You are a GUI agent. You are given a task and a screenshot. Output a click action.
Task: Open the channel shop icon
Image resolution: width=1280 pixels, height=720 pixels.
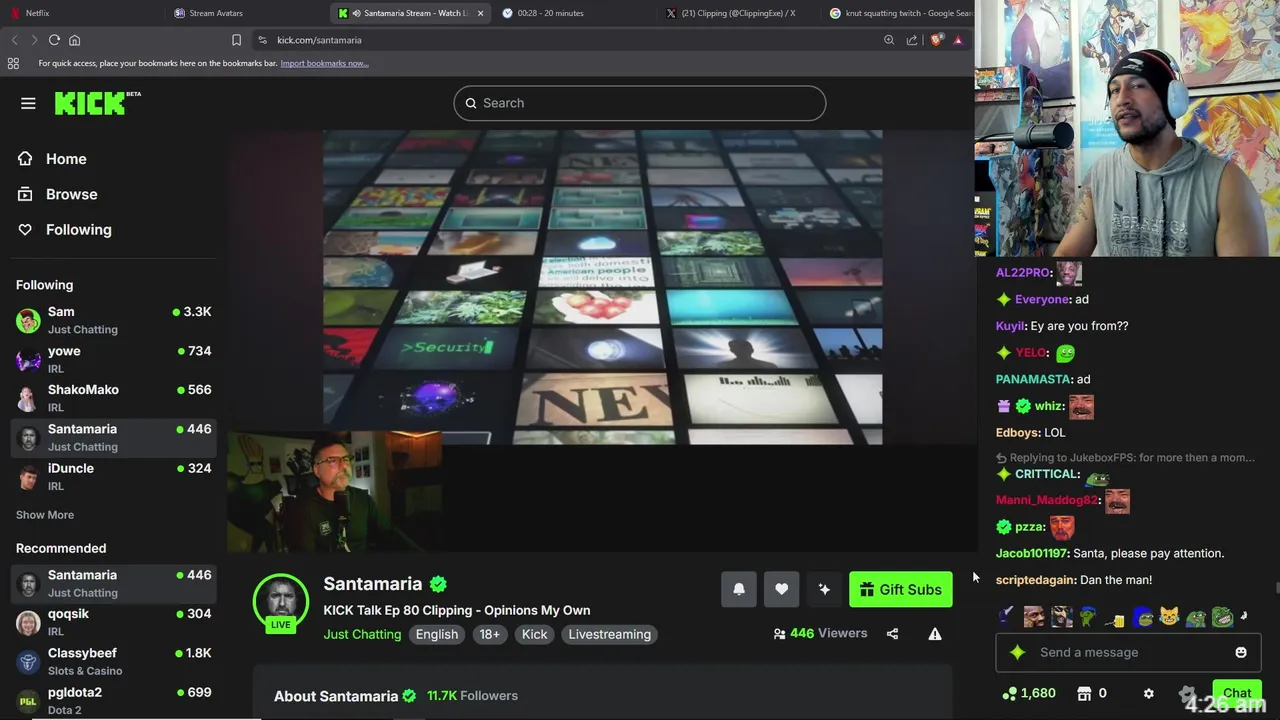1084,693
